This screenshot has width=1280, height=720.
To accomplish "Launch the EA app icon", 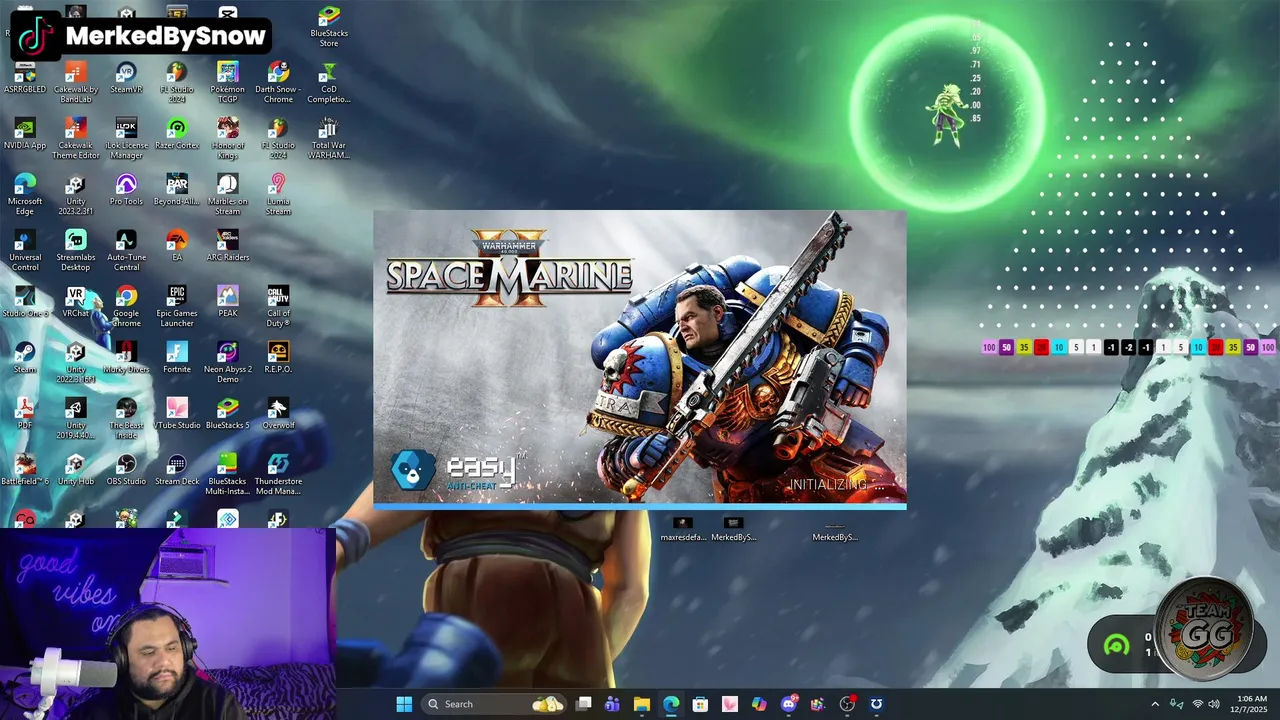I will point(177,248).
